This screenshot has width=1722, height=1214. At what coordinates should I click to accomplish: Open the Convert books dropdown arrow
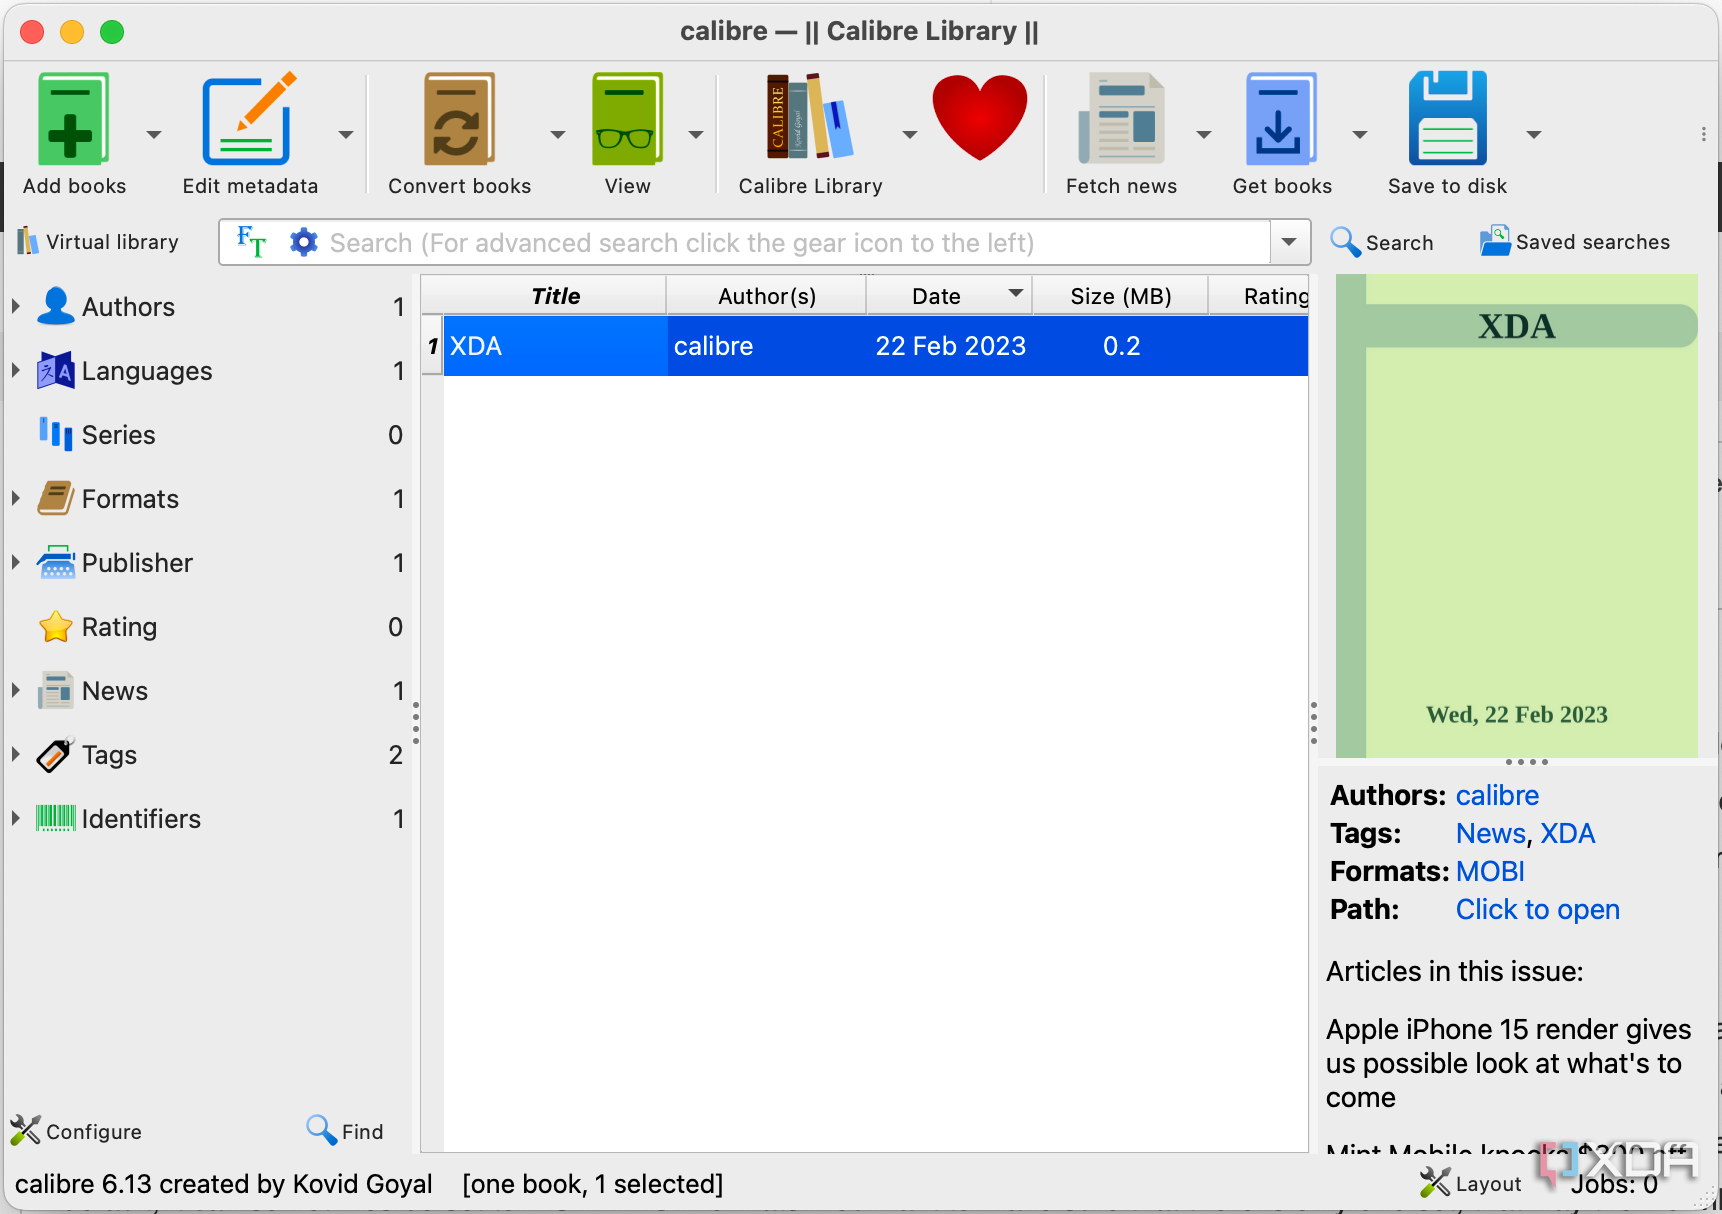point(558,134)
